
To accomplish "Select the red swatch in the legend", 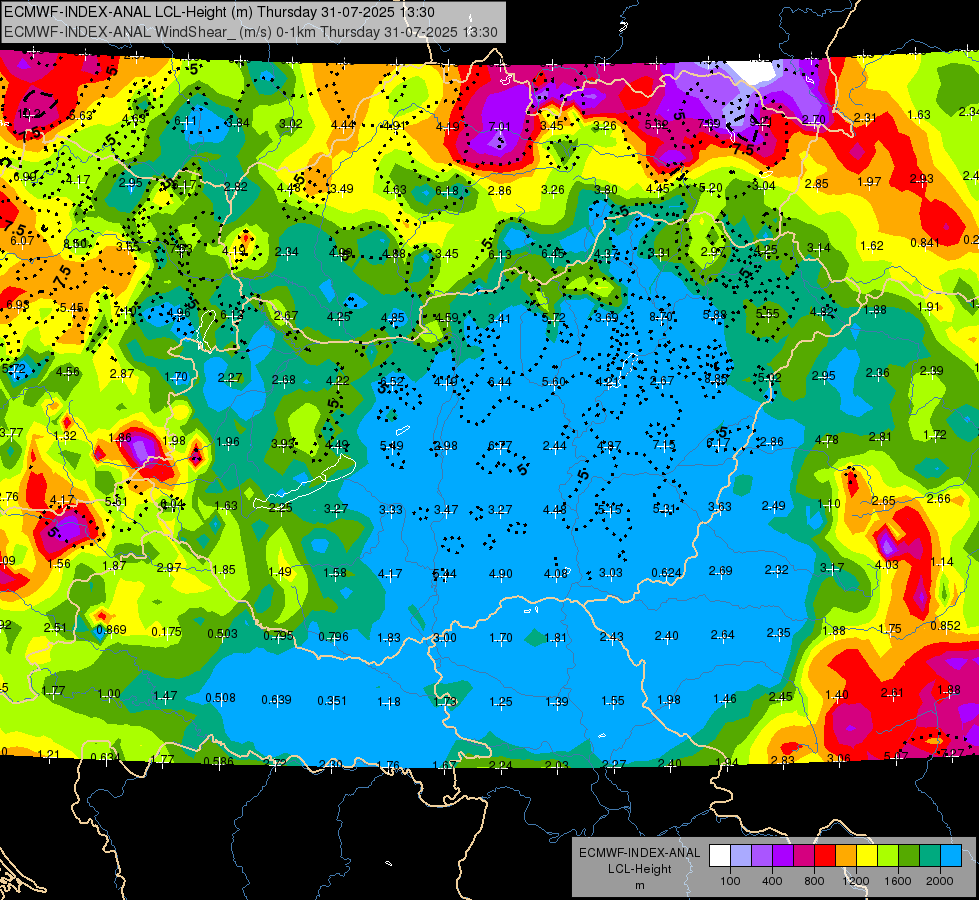I will tap(825, 856).
